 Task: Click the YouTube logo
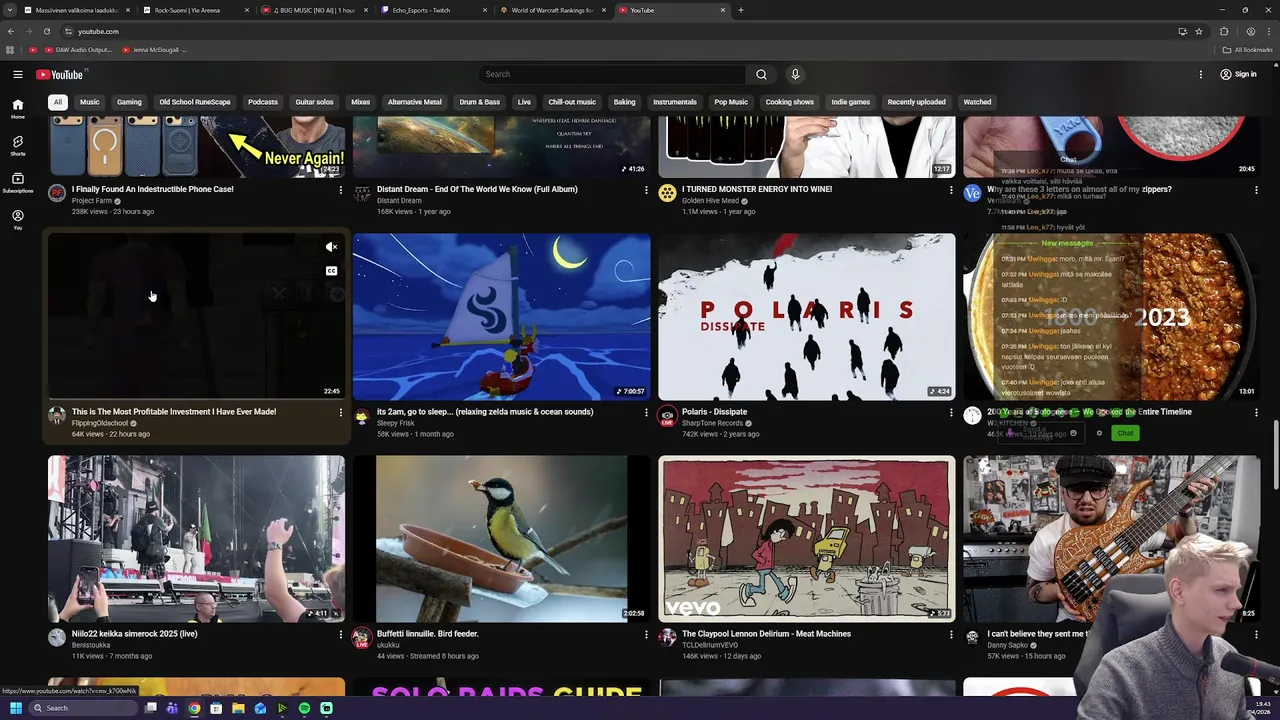[x=60, y=74]
